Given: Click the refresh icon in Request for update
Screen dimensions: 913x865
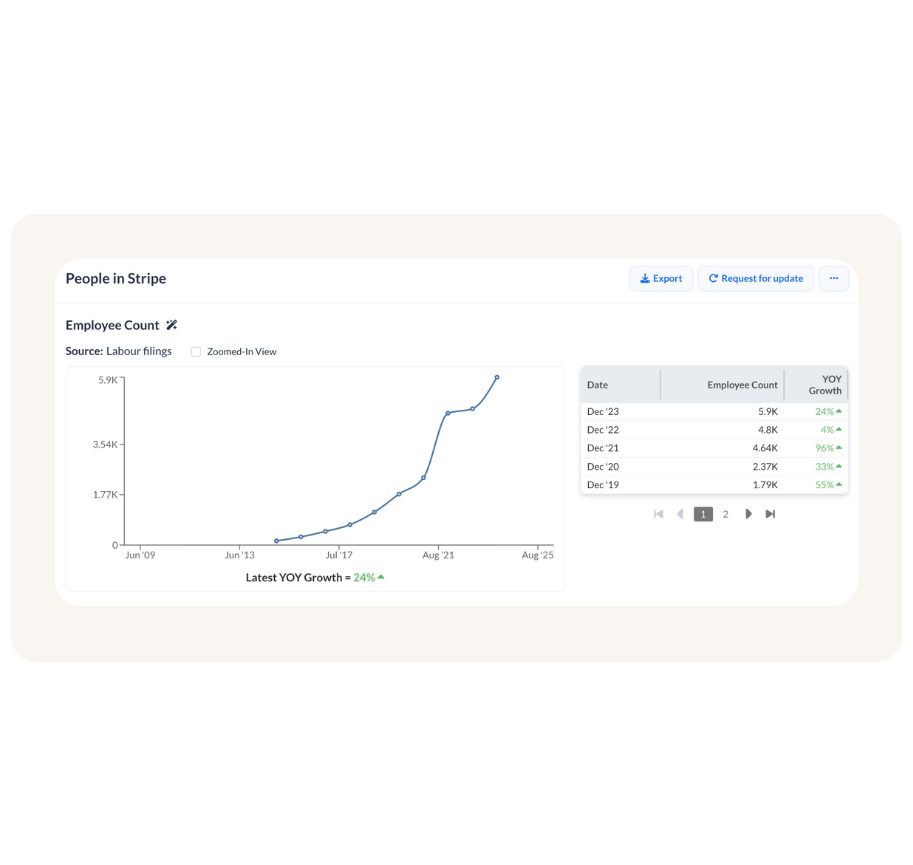Looking at the screenshot, I should point(713,279).
